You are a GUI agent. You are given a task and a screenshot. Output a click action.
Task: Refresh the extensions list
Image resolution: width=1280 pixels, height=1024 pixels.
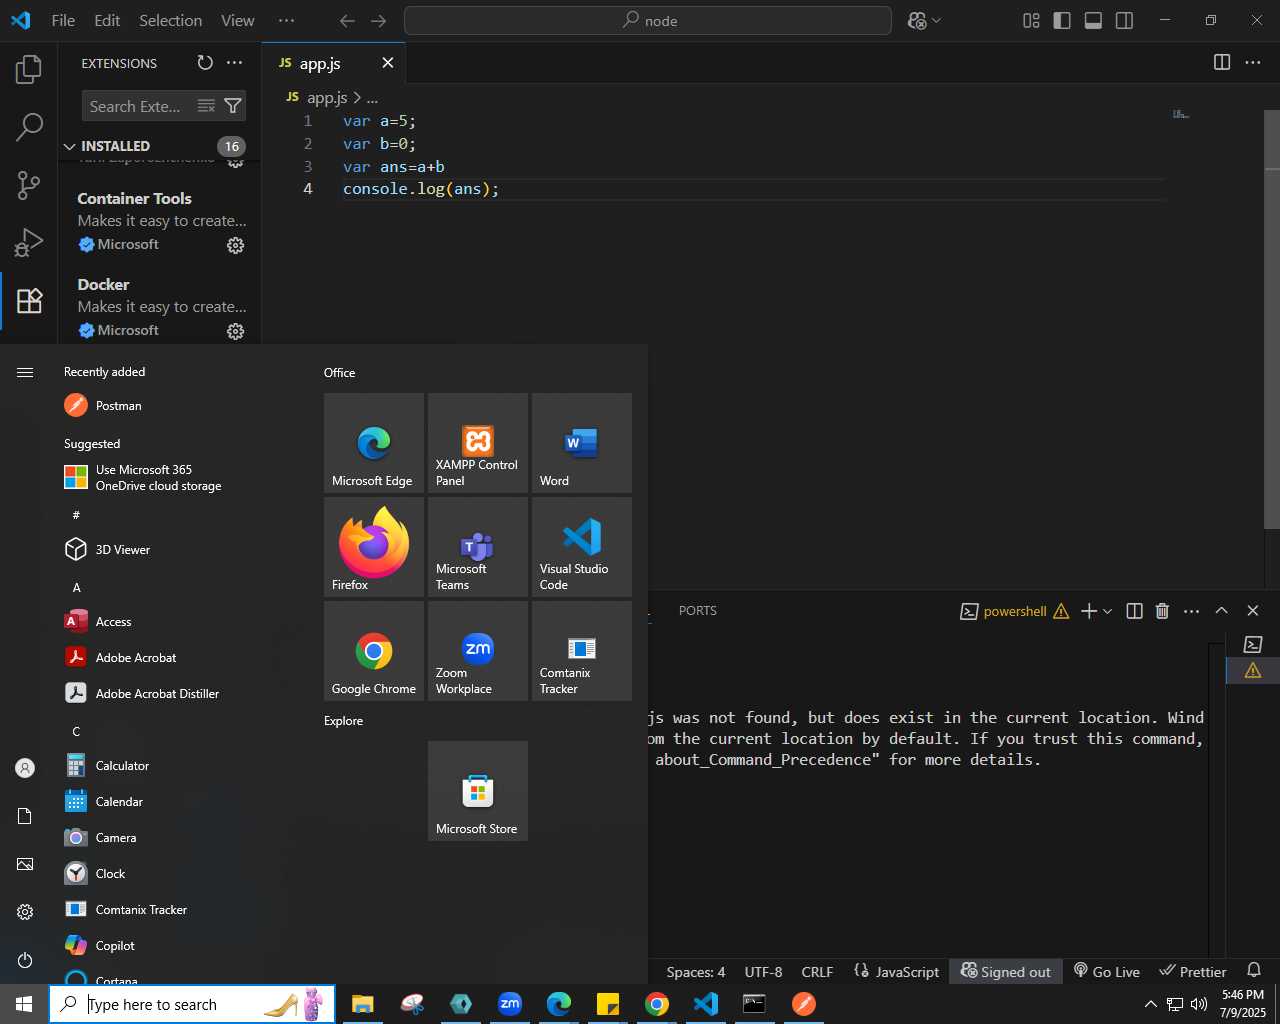pyautogui.click(x=205, y=63)
